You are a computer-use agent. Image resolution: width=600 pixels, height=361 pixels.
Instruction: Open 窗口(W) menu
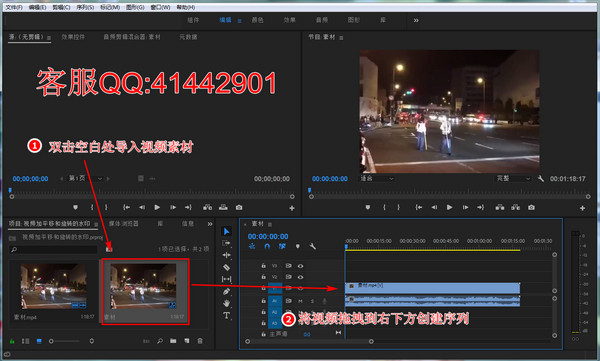coord(160,7)
